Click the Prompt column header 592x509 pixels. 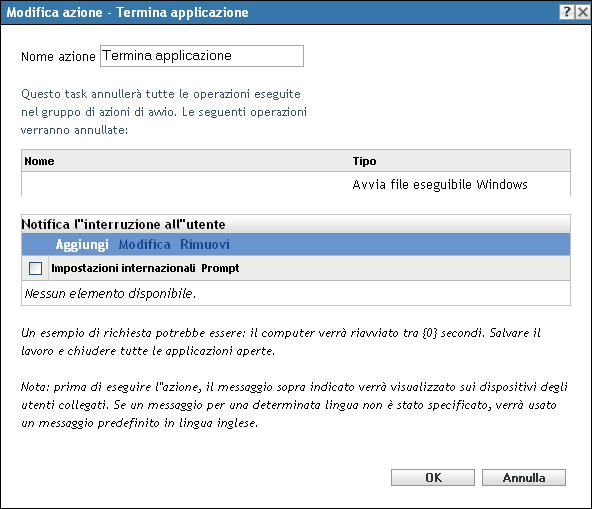click(220, 268)
